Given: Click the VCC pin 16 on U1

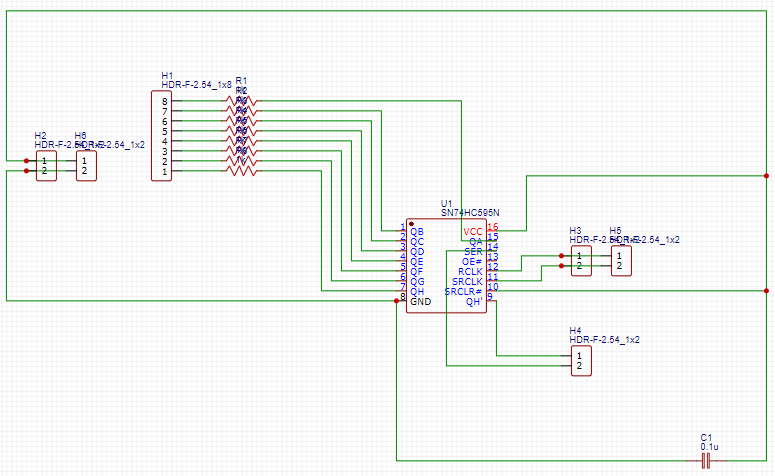Looking at the screenshot, I should [492, 227].
